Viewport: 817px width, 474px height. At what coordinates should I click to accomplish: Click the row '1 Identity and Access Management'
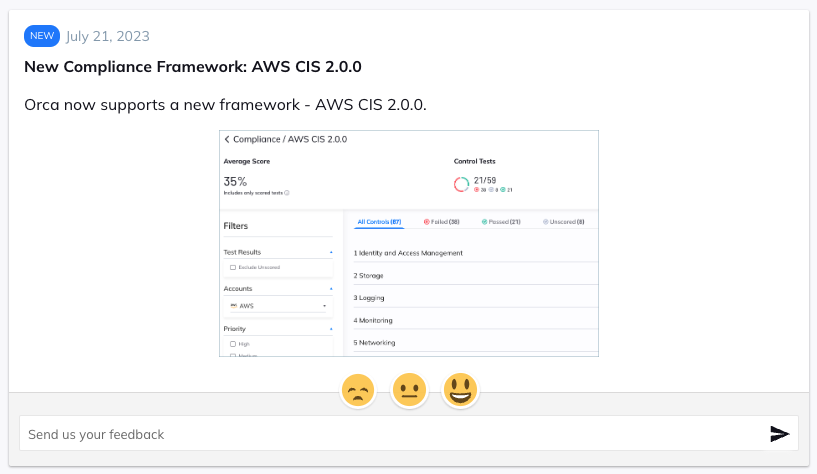pyautogui.click(x=475, y=253)
